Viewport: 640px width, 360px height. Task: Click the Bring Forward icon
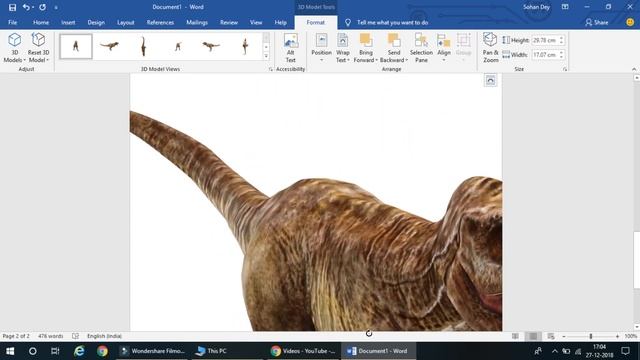pyautogui.click(x=366, y=40)
